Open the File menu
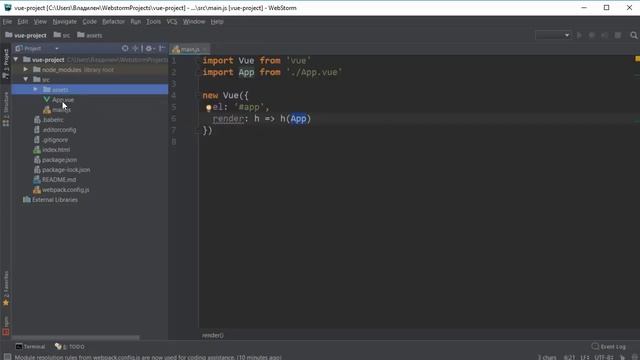640x360 pixels. [7, 22]
